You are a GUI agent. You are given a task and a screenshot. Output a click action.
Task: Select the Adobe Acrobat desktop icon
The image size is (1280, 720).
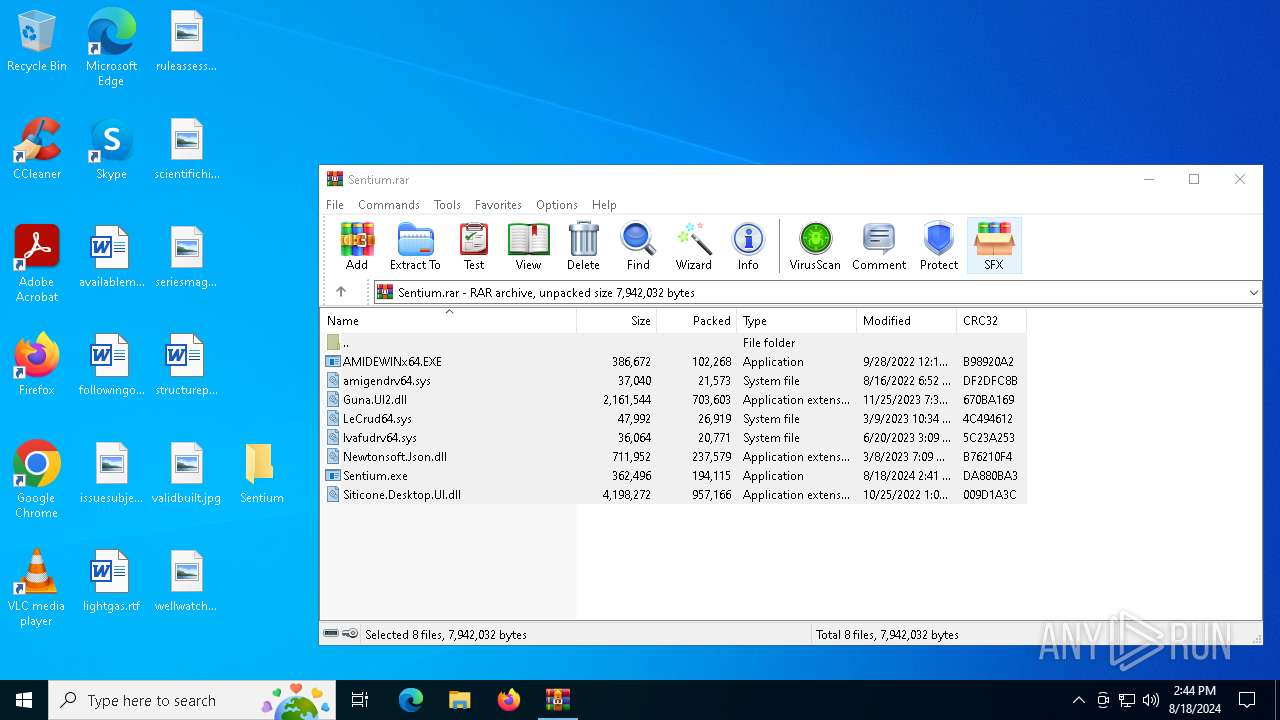coord(37,264)
